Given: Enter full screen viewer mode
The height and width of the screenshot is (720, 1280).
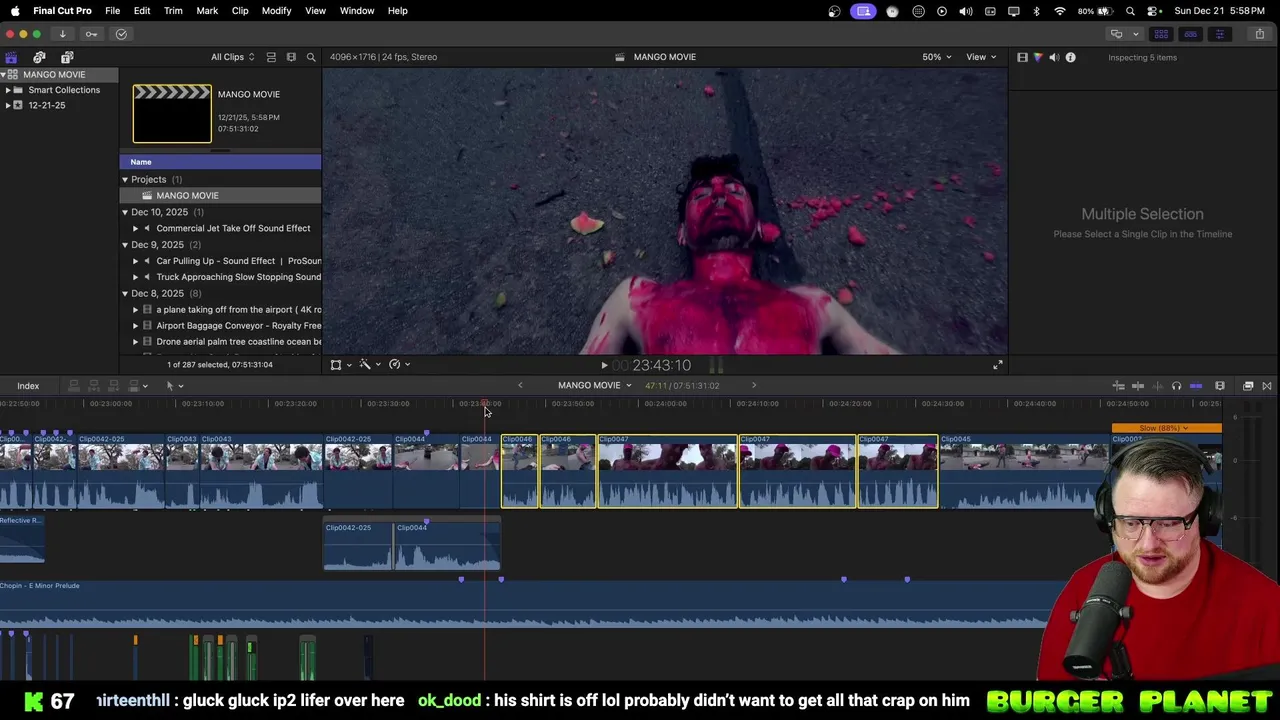Looking at the screenshot, I should click(x=997, y=365).
